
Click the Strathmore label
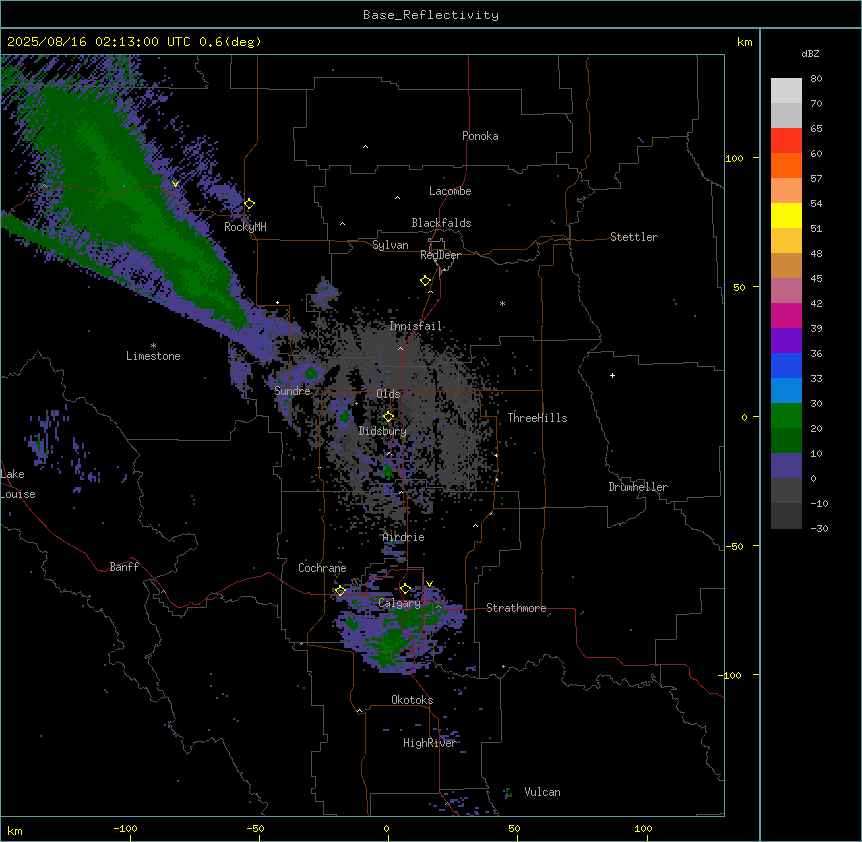point(516,608)
